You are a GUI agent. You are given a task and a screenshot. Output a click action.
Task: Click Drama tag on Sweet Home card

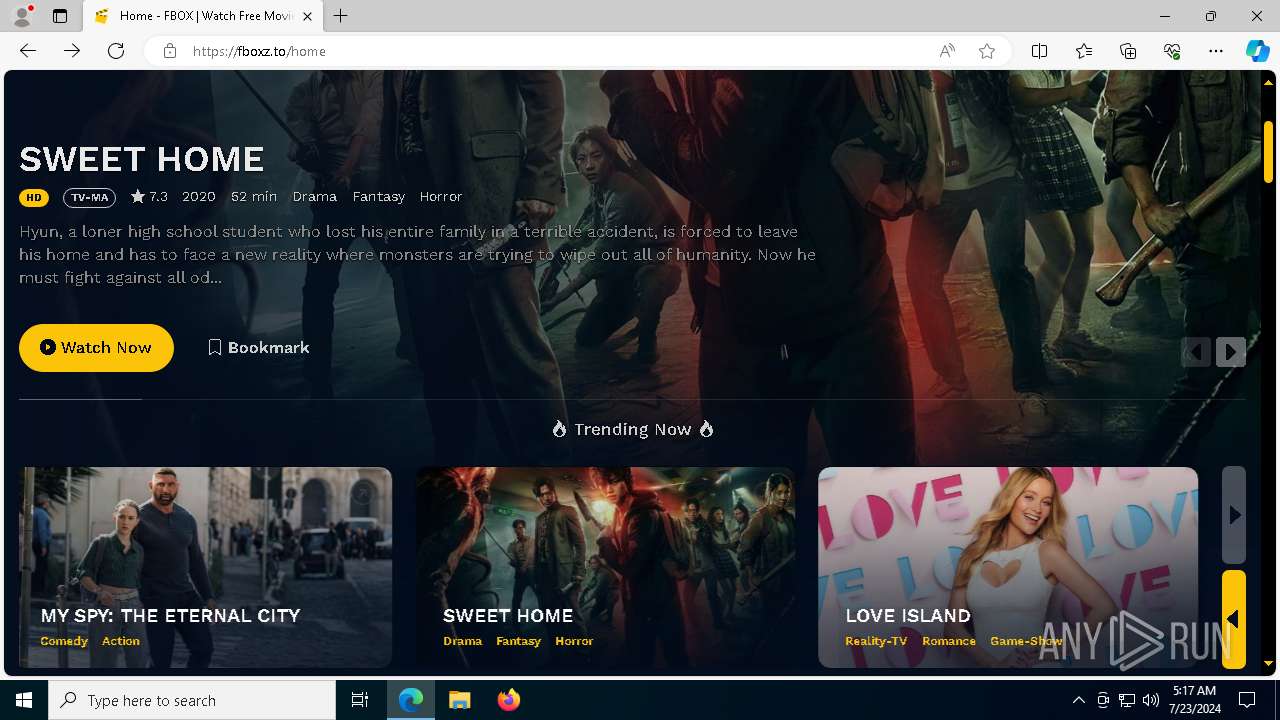pos(462,641)
